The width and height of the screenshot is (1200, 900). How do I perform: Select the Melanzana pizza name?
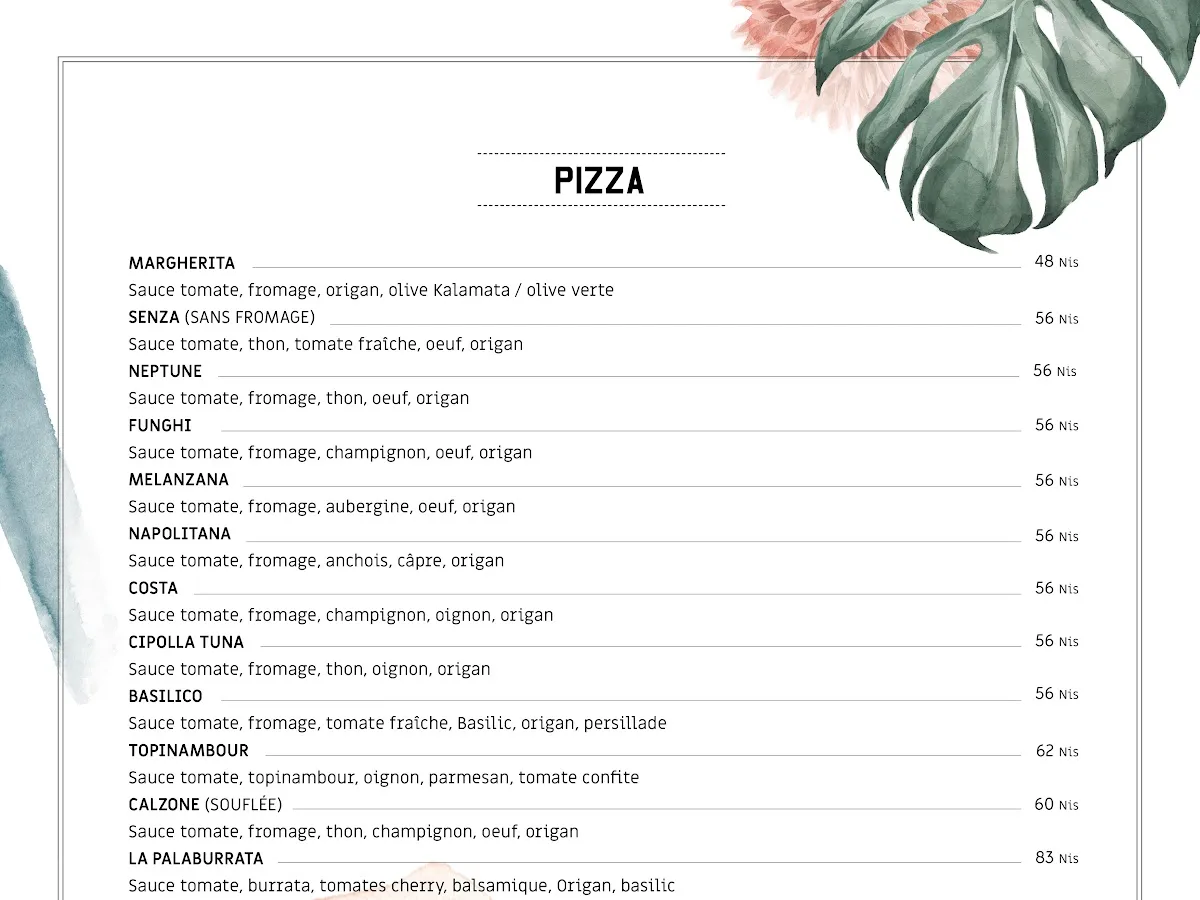pyautogui.click(x=178, y=479)
